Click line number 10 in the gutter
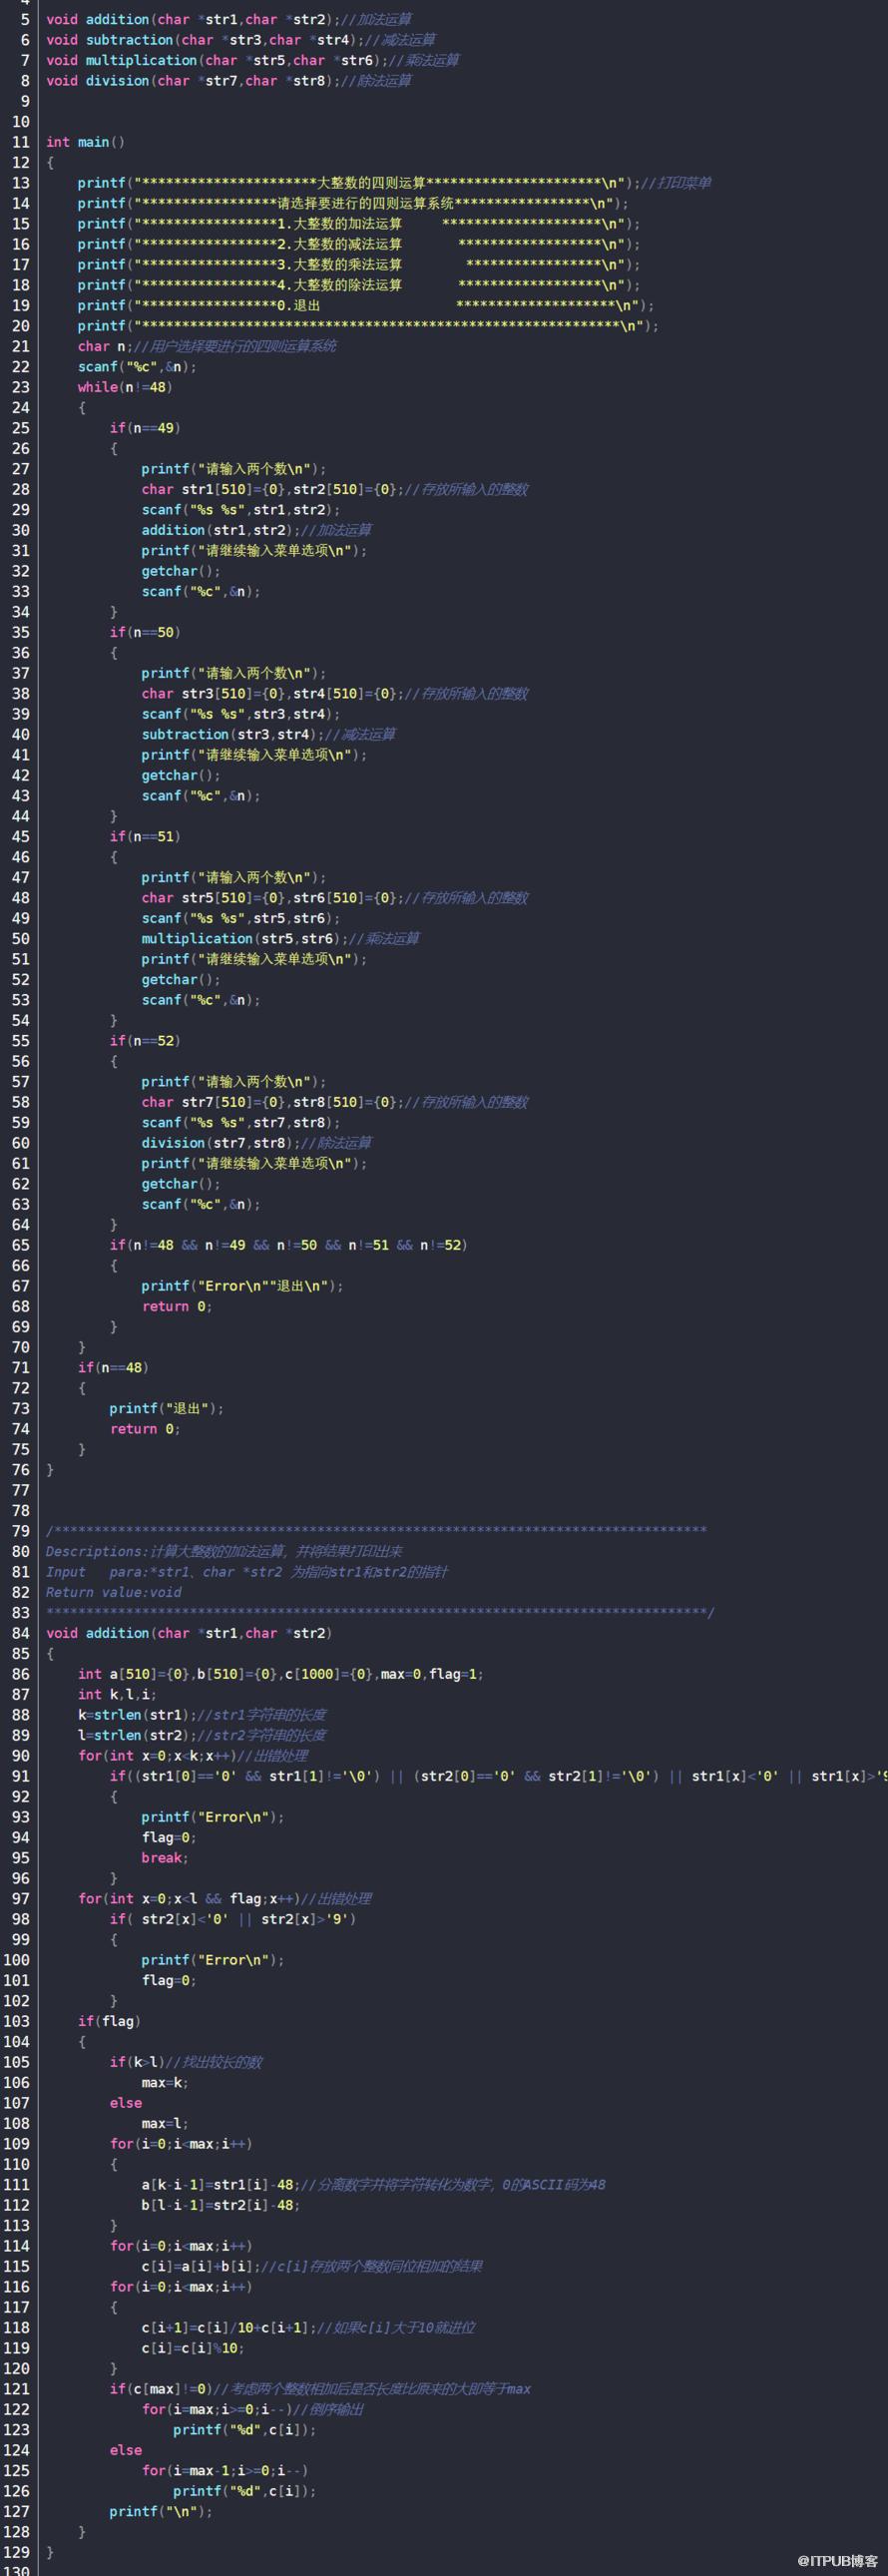The image size is (888, 2576). click(21, 122)
